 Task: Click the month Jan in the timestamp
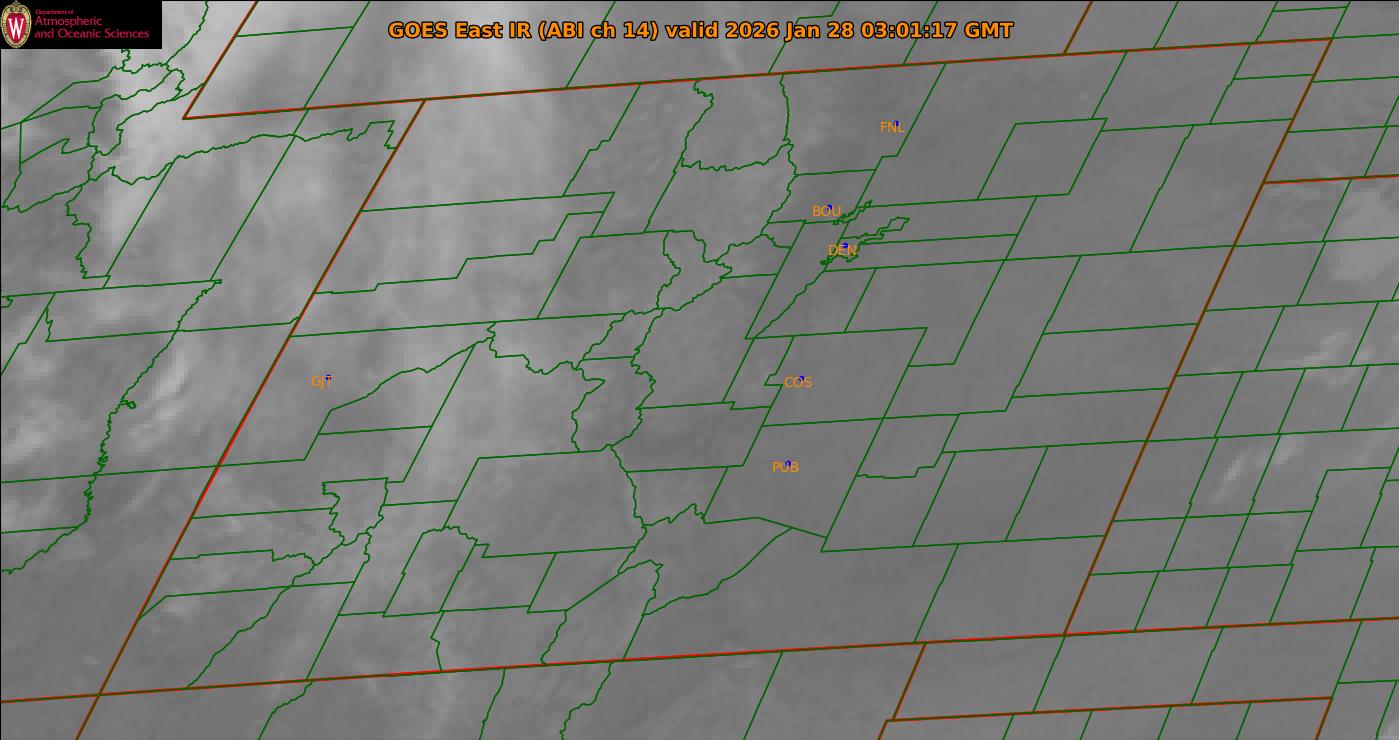click(803, 30)
